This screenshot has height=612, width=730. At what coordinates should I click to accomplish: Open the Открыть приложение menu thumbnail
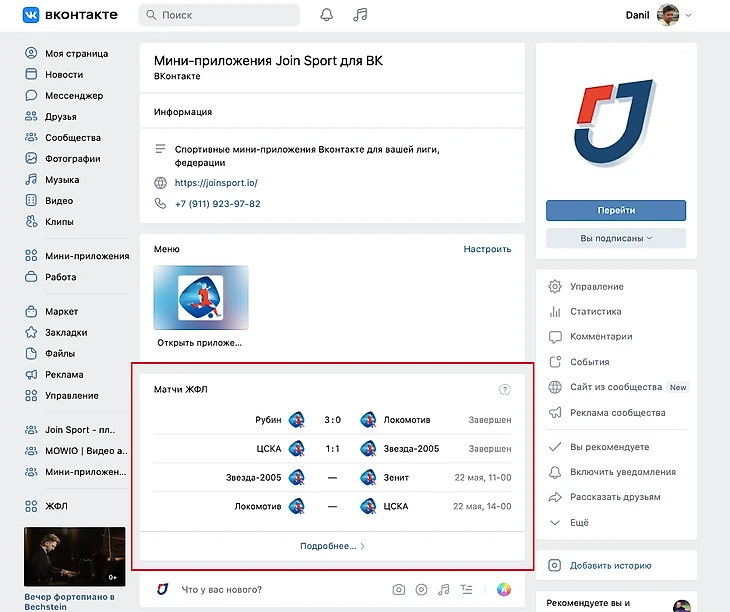coord(200,299)
